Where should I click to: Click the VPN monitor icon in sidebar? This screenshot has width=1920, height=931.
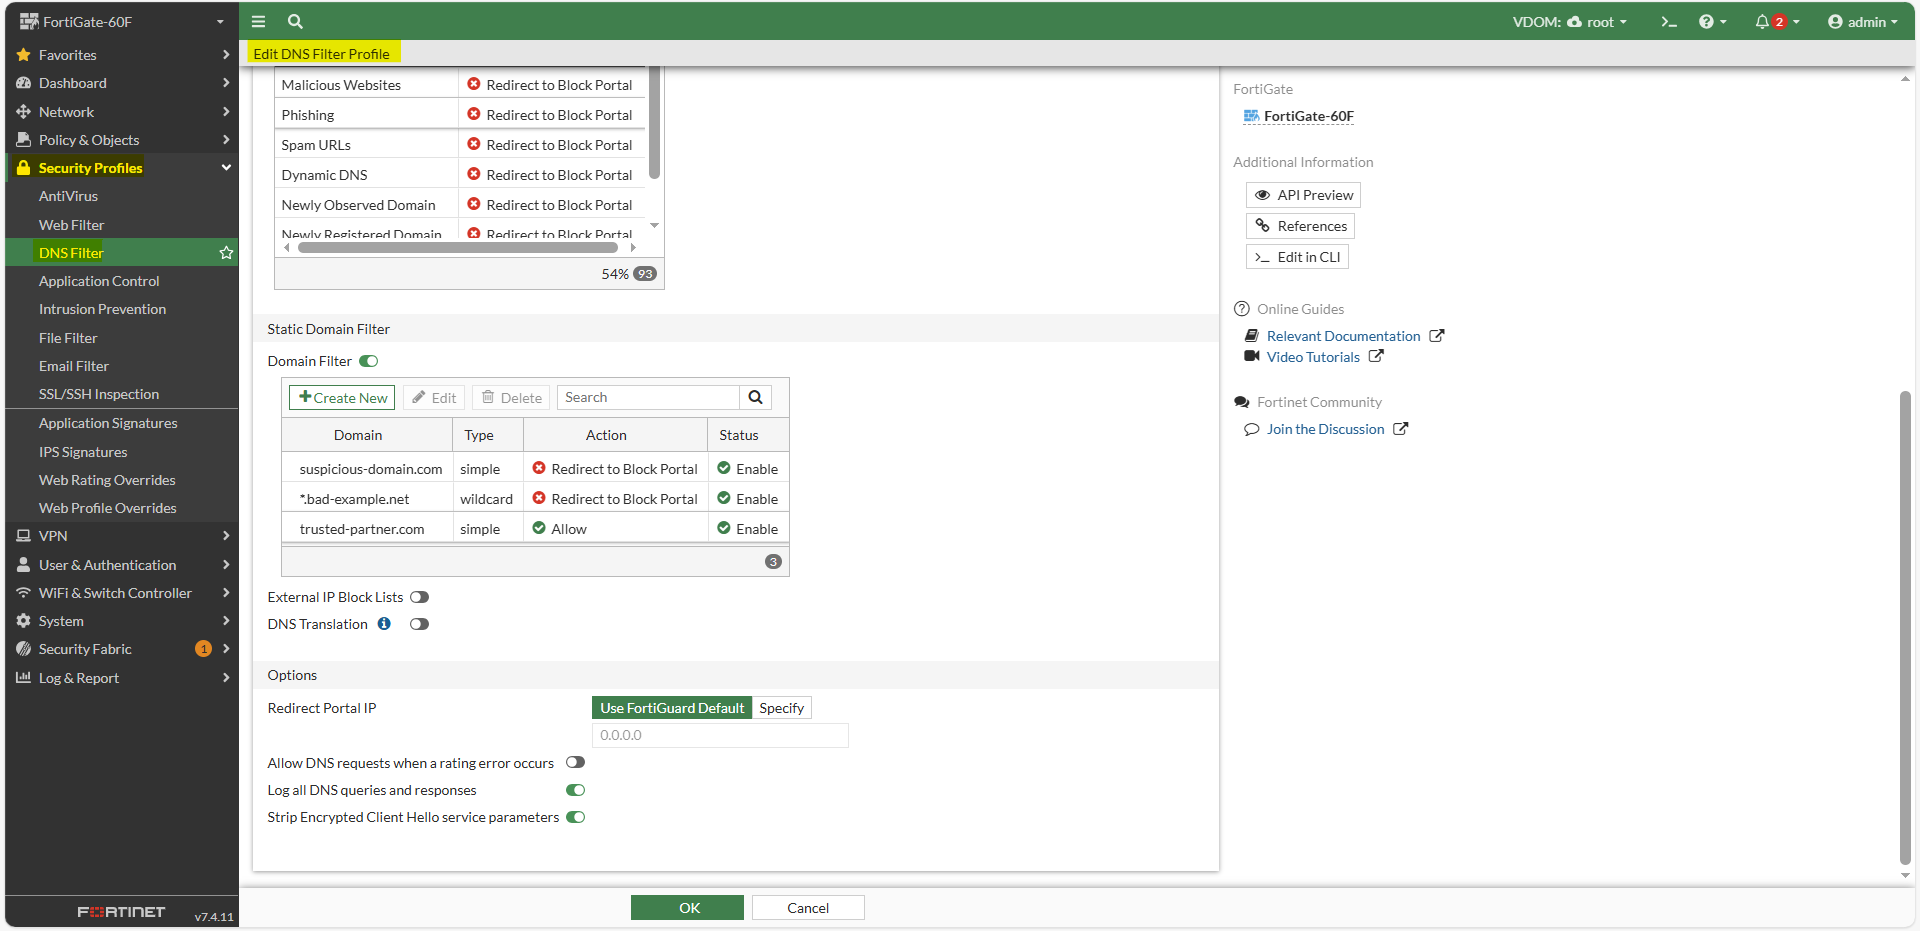coord(23,536)
